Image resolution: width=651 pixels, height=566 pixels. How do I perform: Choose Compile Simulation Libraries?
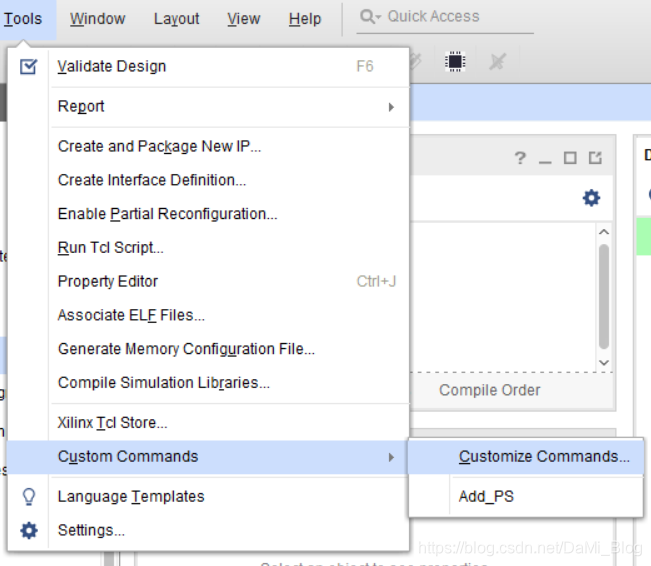[x=229, y=382]
